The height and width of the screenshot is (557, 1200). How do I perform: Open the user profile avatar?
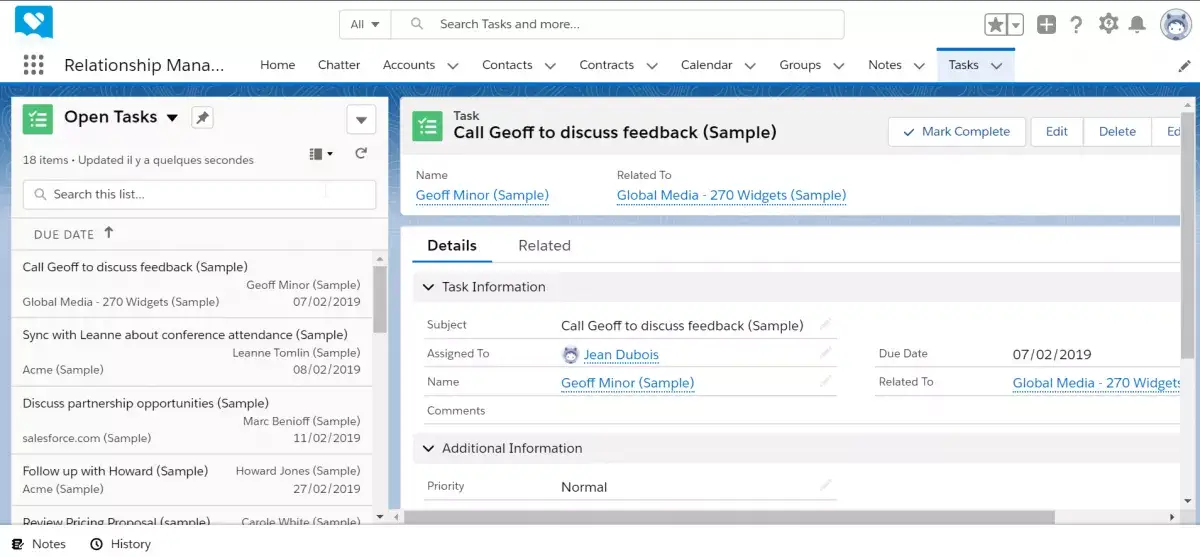tap(1176, 25)
